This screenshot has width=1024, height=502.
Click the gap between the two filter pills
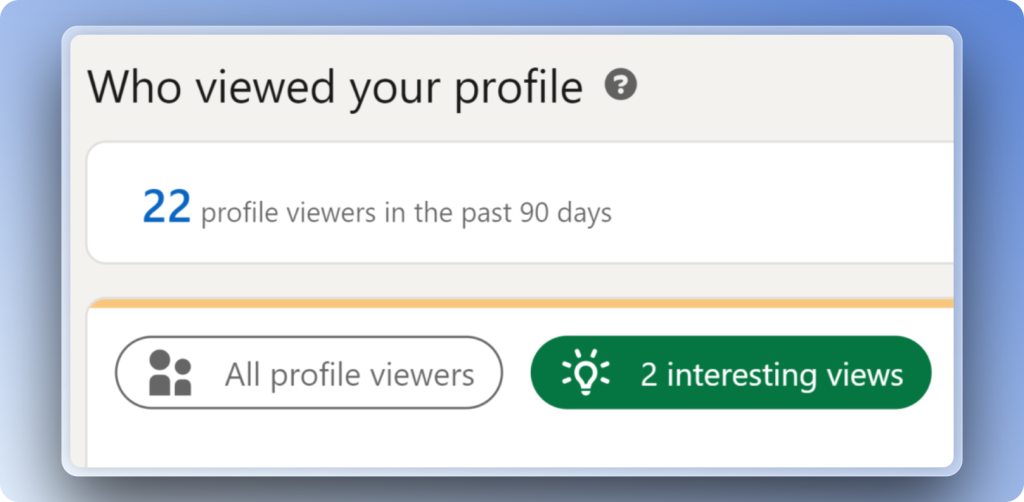click(x=516, y=373)
